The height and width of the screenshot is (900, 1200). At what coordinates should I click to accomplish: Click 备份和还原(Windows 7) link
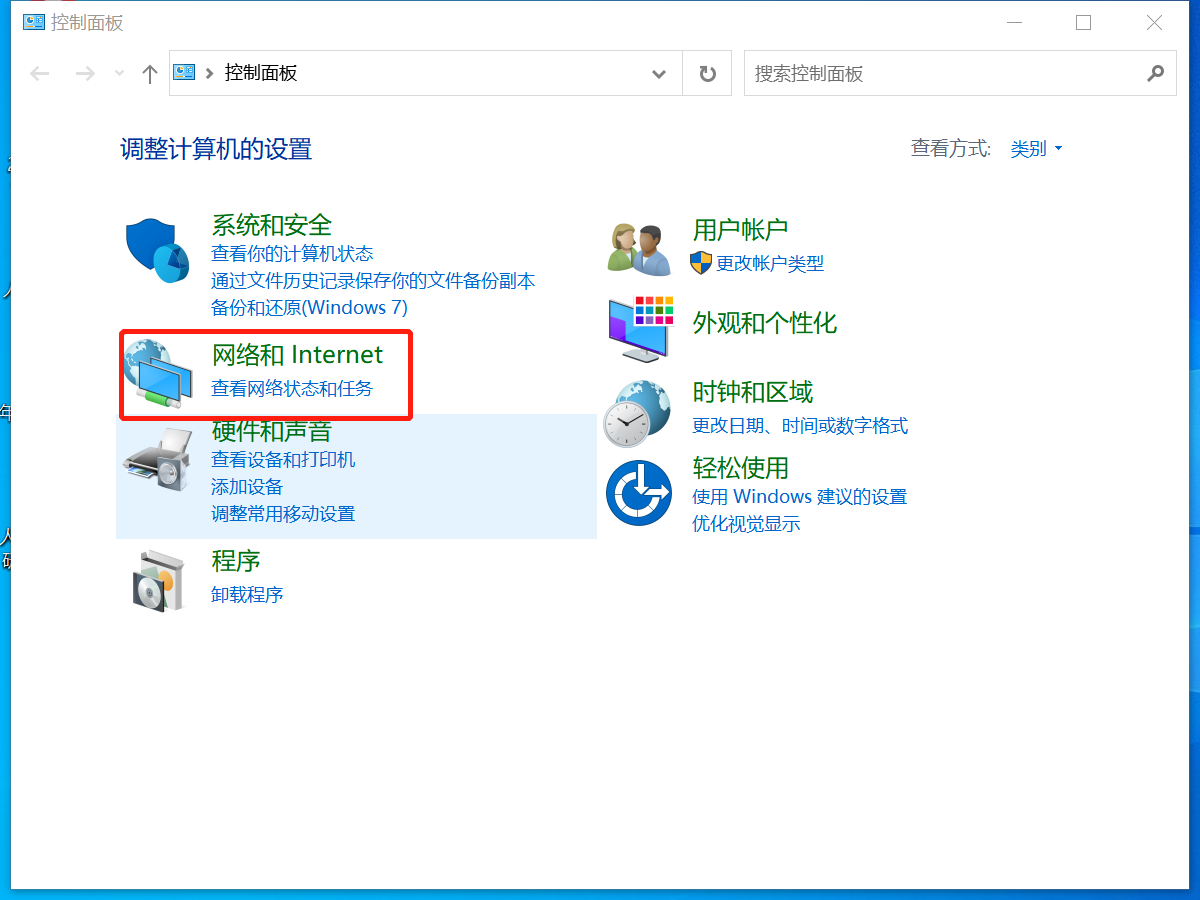coord(308,308)
